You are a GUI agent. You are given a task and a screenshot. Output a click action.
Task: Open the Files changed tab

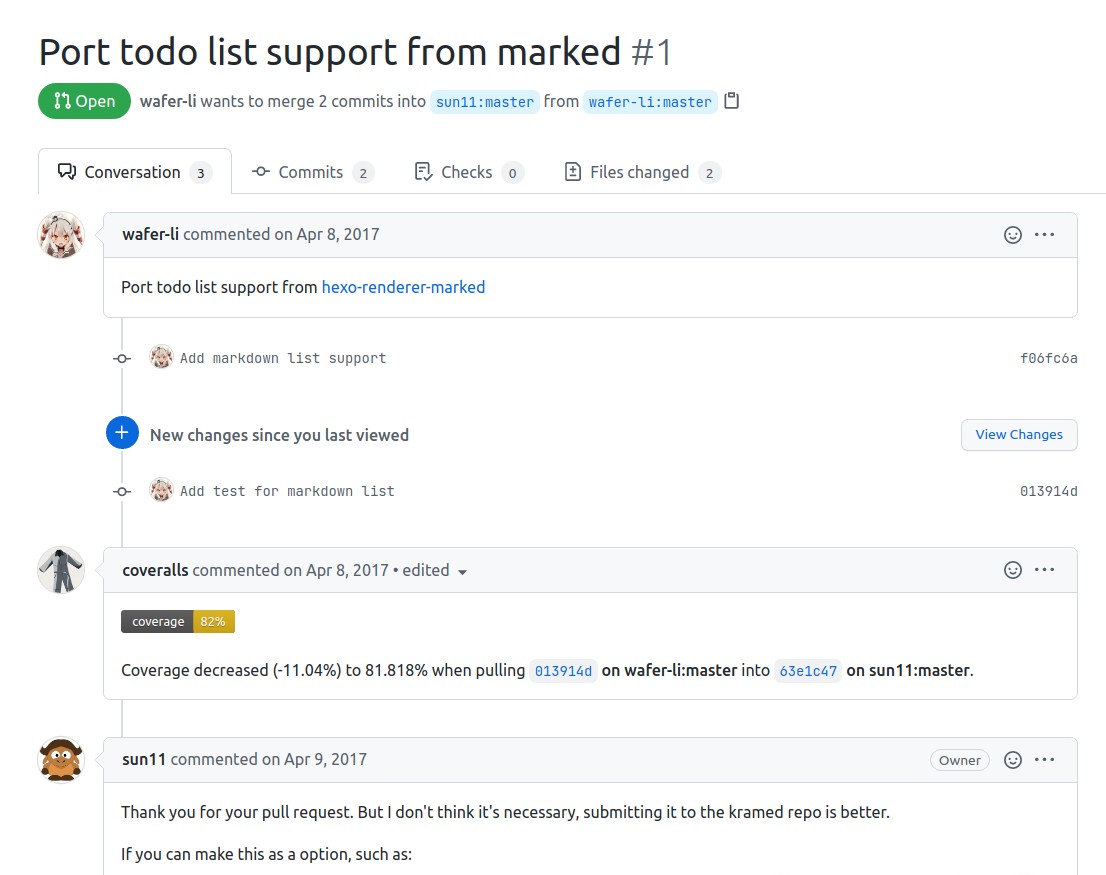click(641, 172)
